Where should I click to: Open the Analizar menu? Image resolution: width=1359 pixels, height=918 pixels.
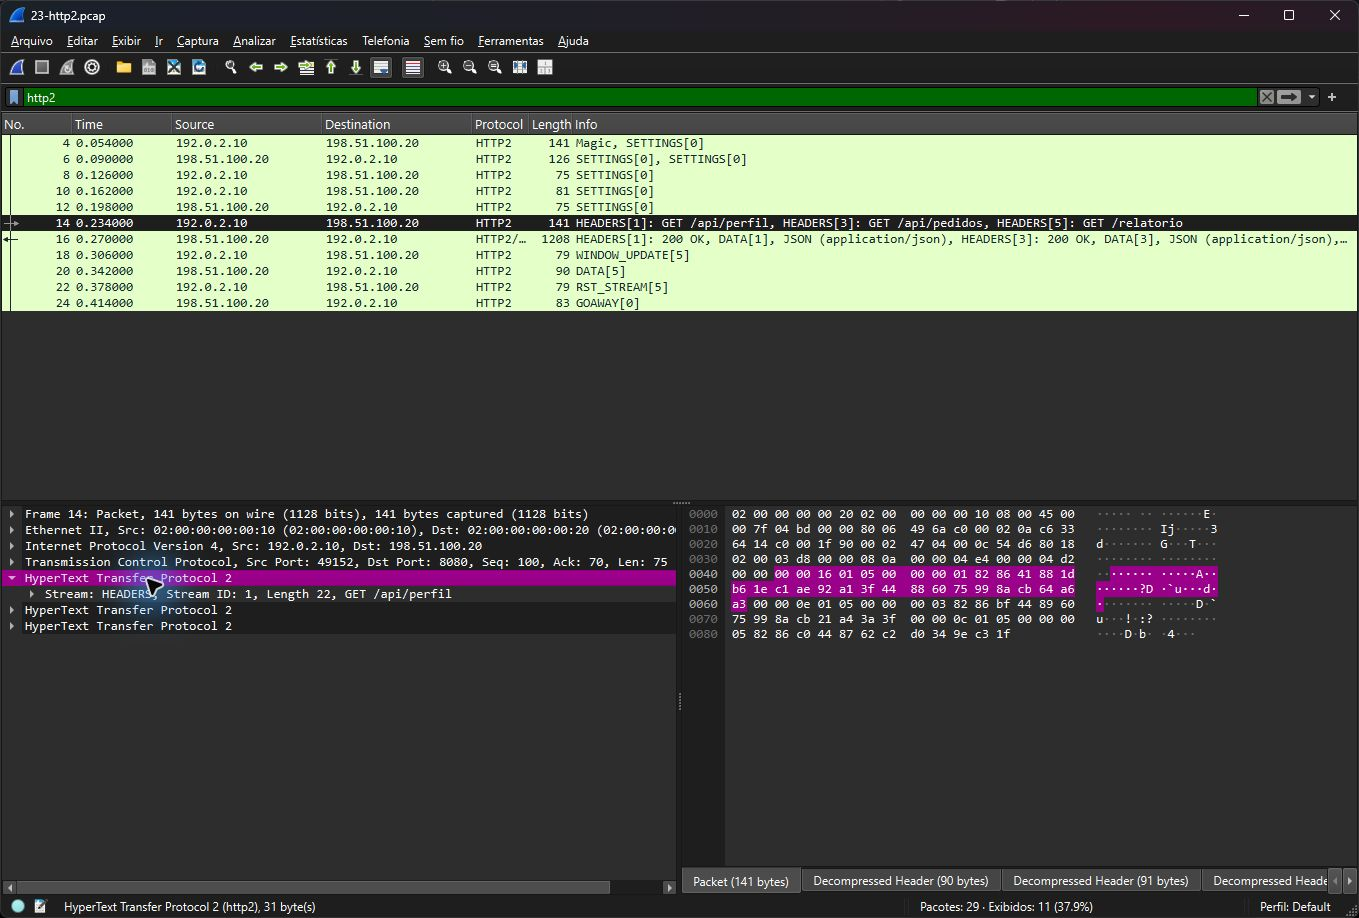pos(254,41)
